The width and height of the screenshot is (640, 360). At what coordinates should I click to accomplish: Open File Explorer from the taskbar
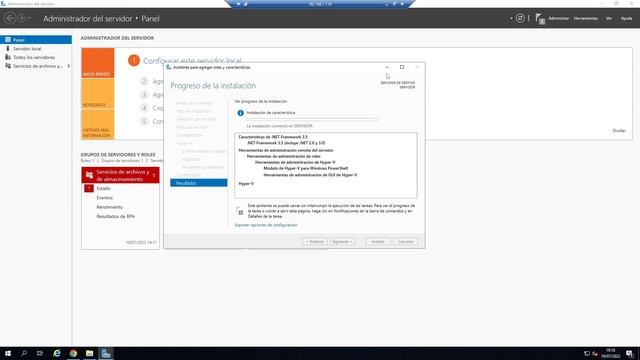(89, 353)
